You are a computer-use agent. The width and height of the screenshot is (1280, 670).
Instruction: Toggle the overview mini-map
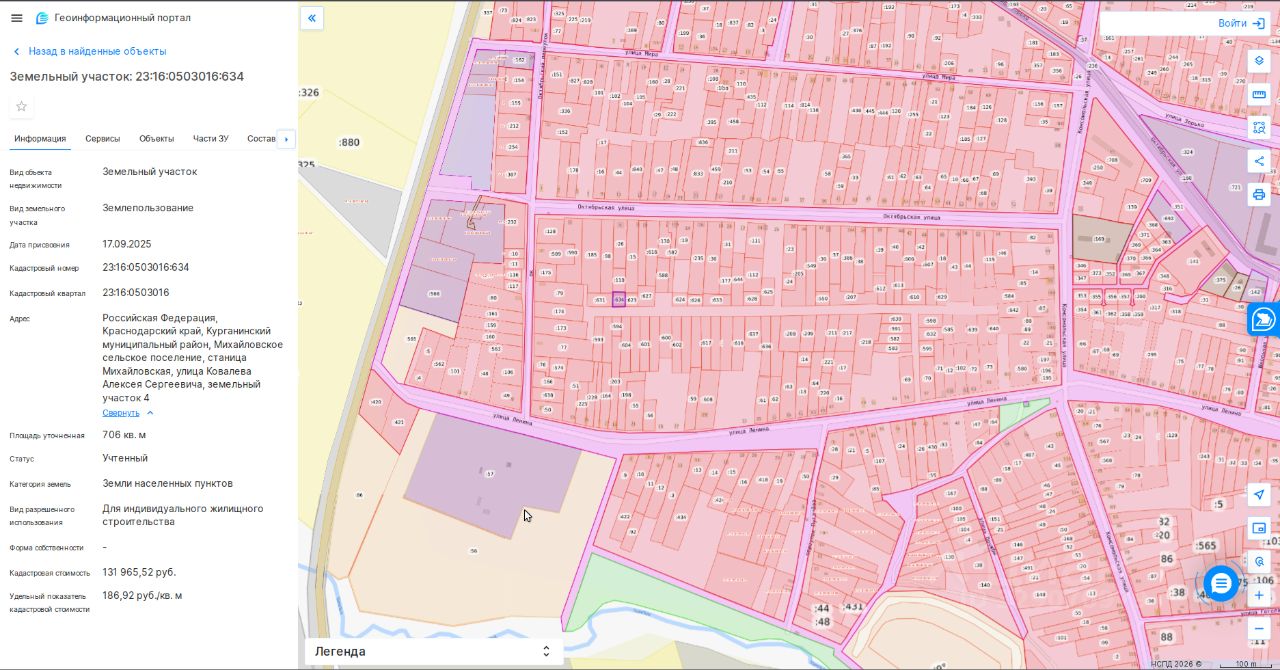(x=1259, y=528)
